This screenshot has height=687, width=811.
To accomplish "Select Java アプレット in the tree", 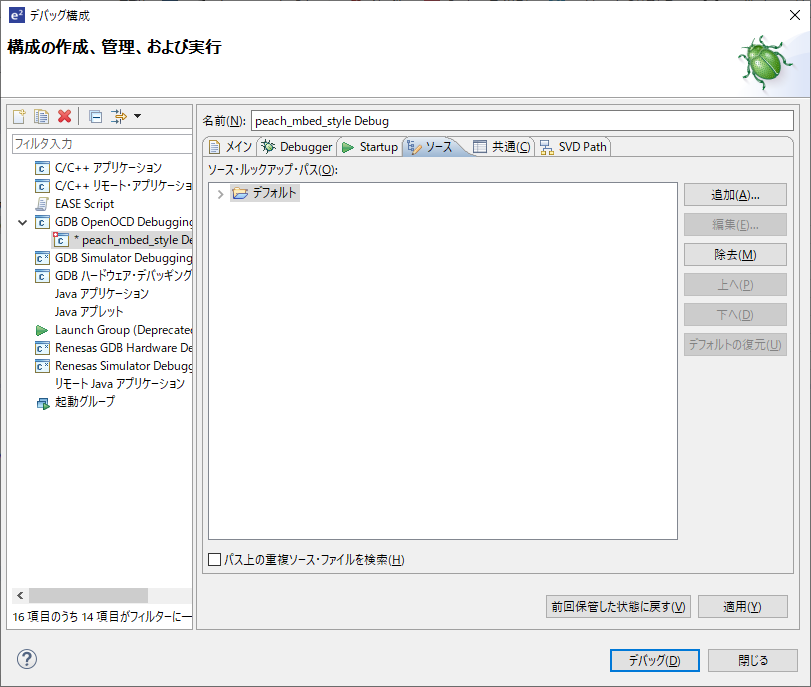I will click(89, 312).
